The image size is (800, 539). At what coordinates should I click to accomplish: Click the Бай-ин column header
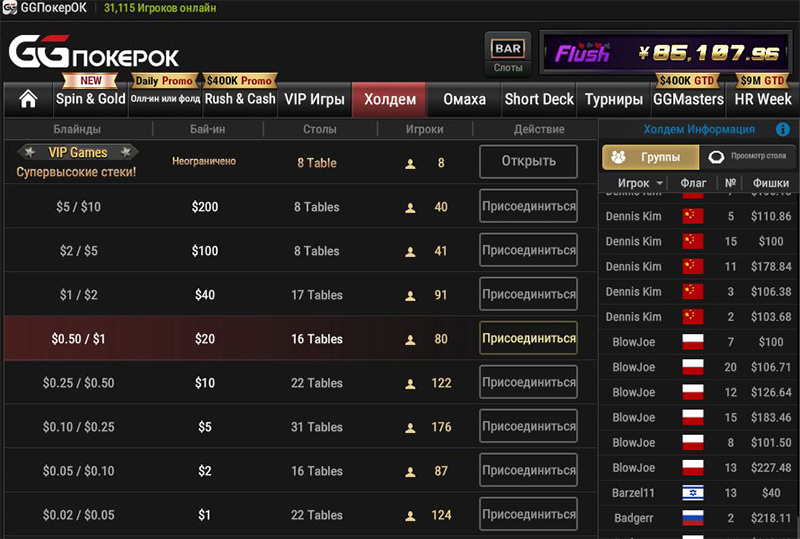(x=207, y=129)
